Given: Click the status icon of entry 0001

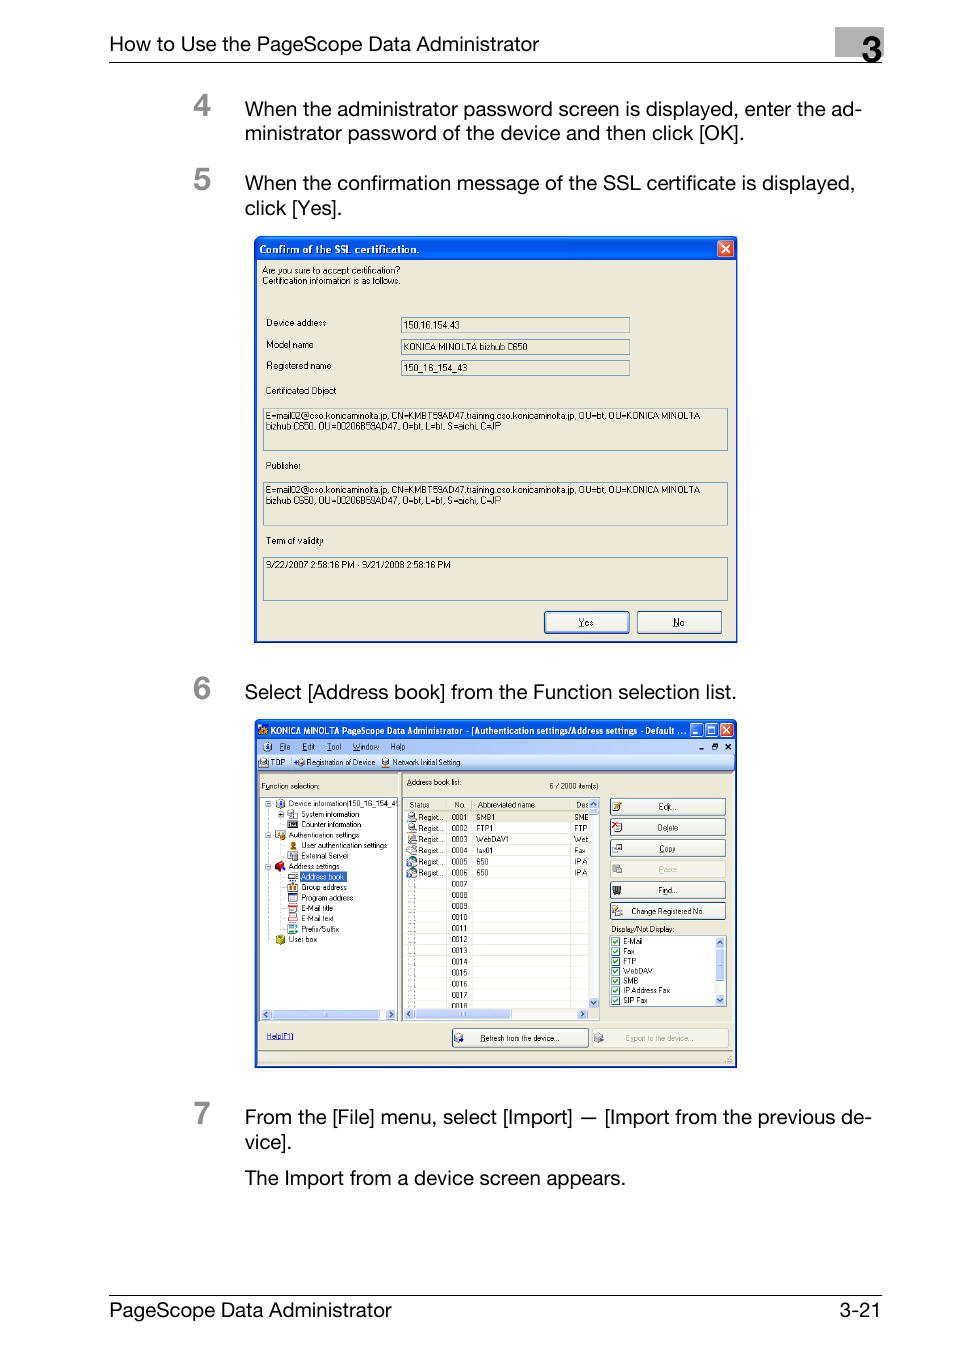Looking at the screenshot, I should coord(412,817).
